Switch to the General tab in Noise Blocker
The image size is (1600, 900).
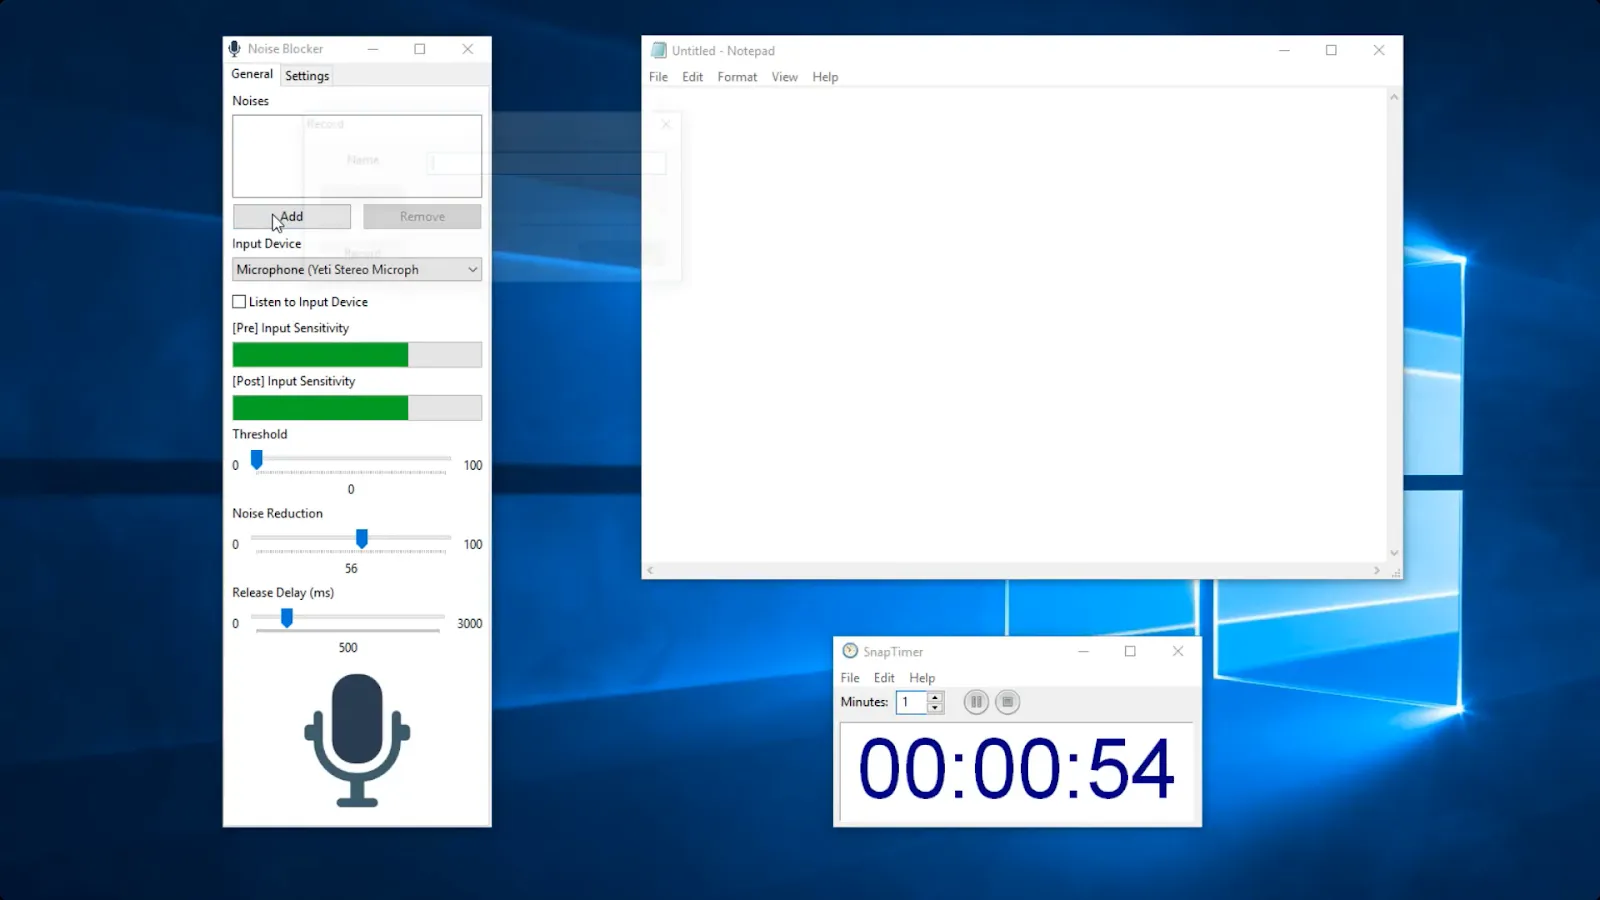(x=252, y=74)
